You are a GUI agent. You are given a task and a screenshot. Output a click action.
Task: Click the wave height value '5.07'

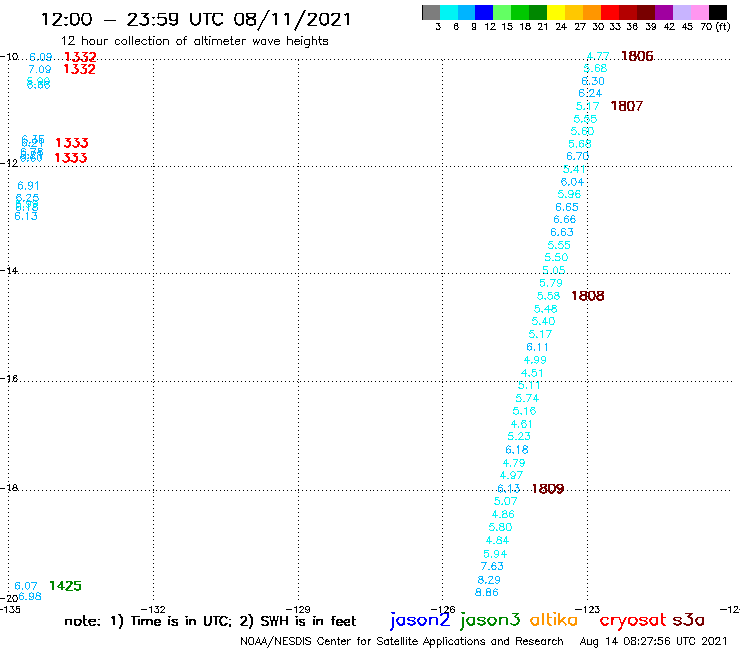(505, 501)
